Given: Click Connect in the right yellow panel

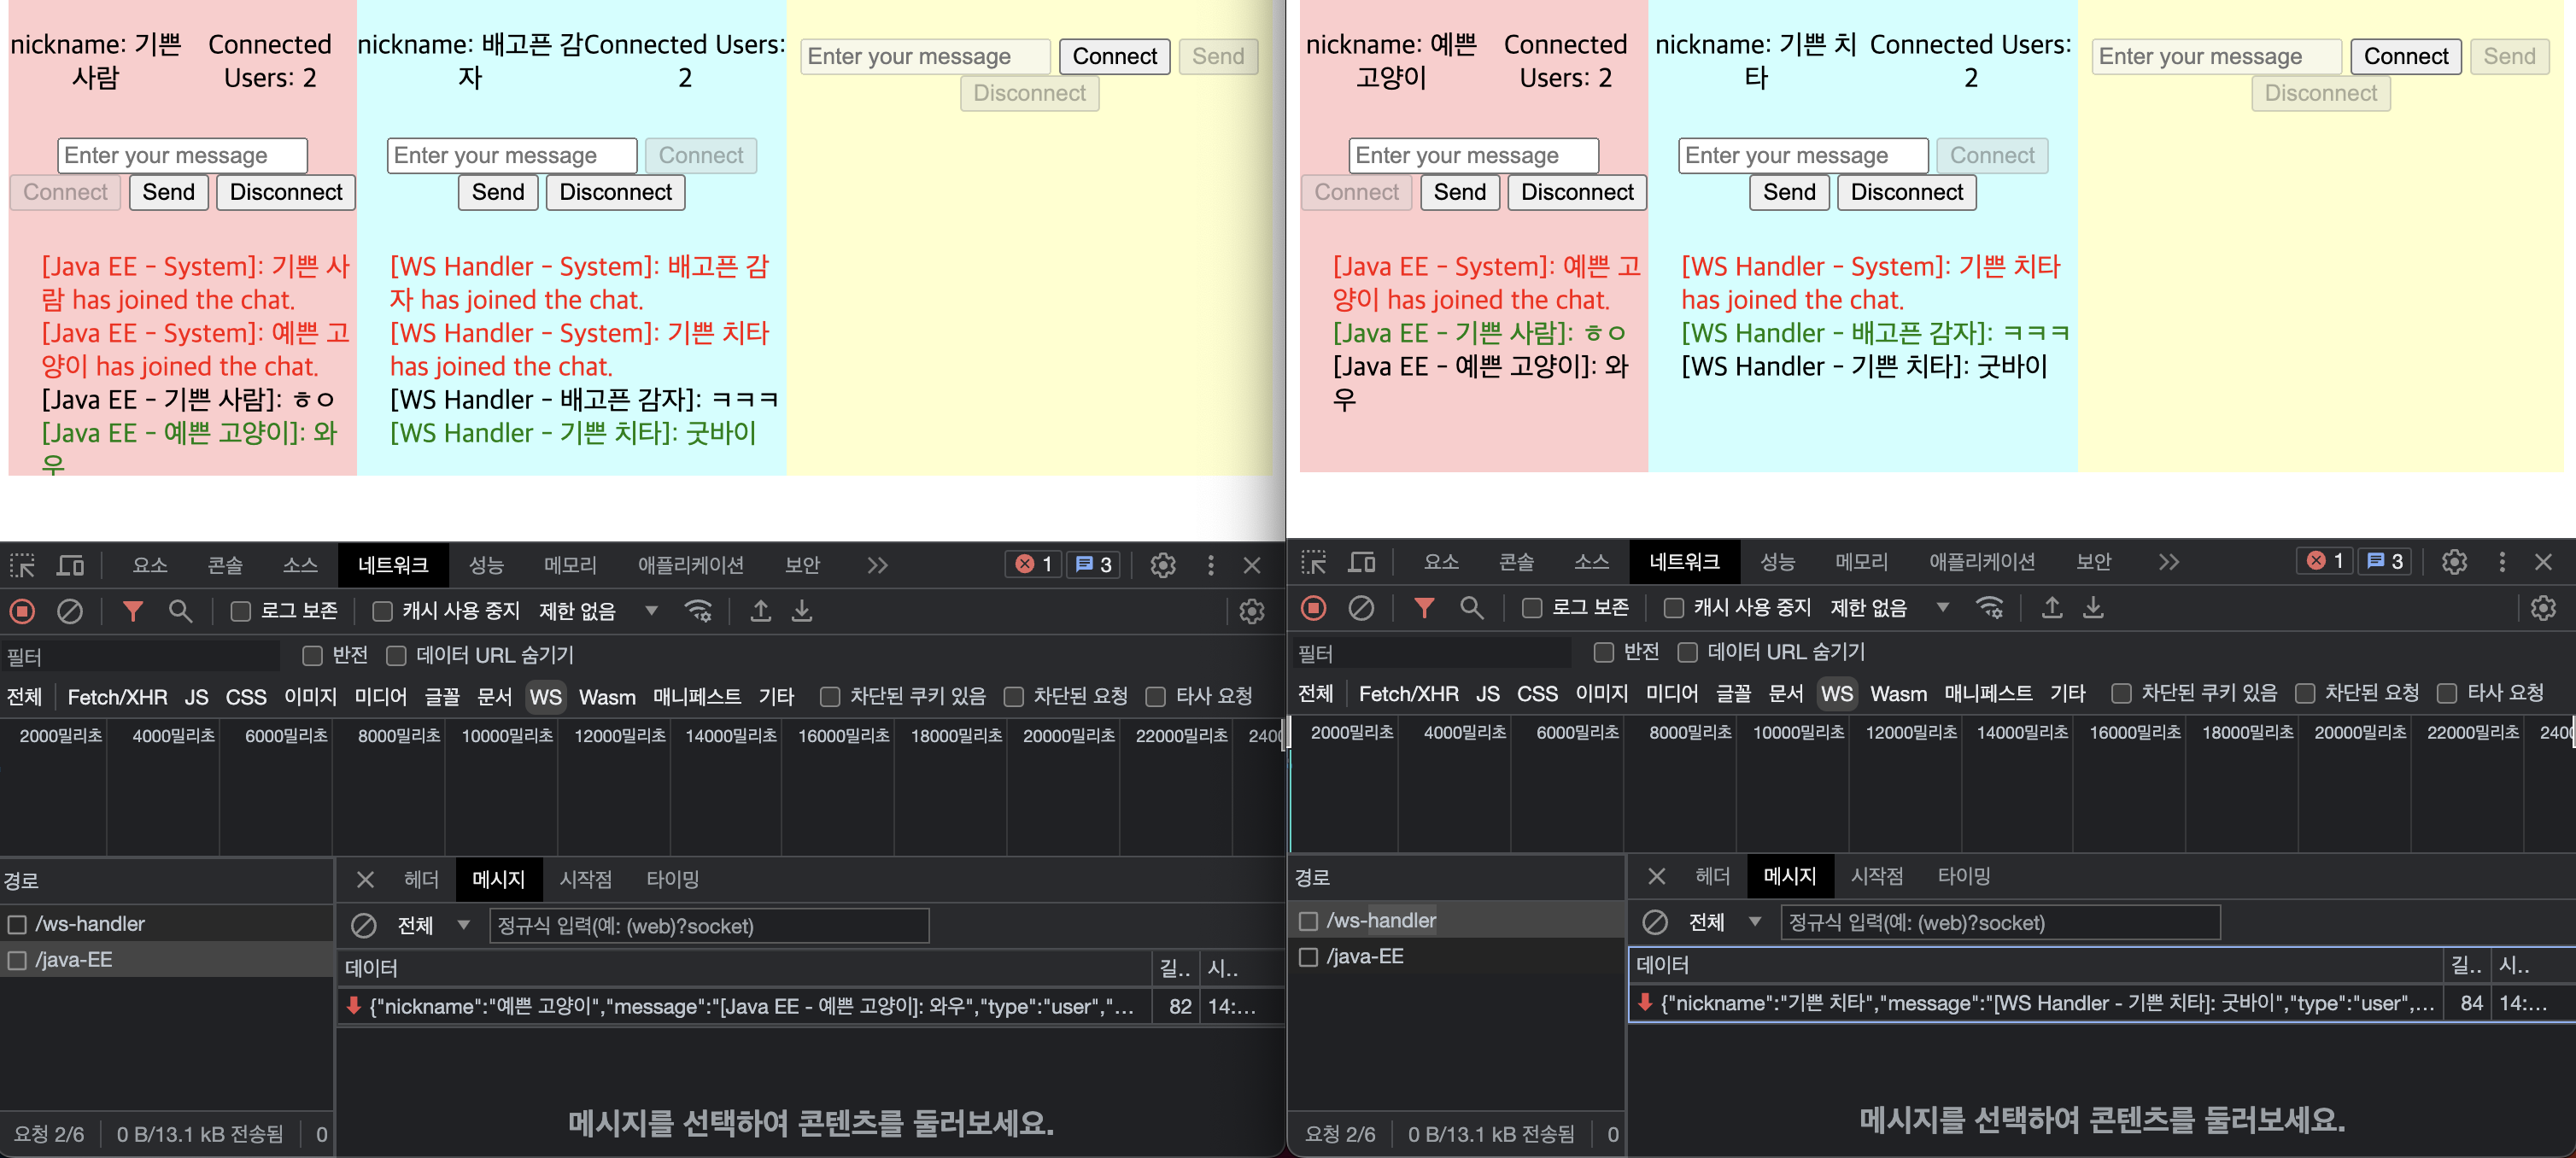Looking at the screenshot, I should [x=2405, y=56].
